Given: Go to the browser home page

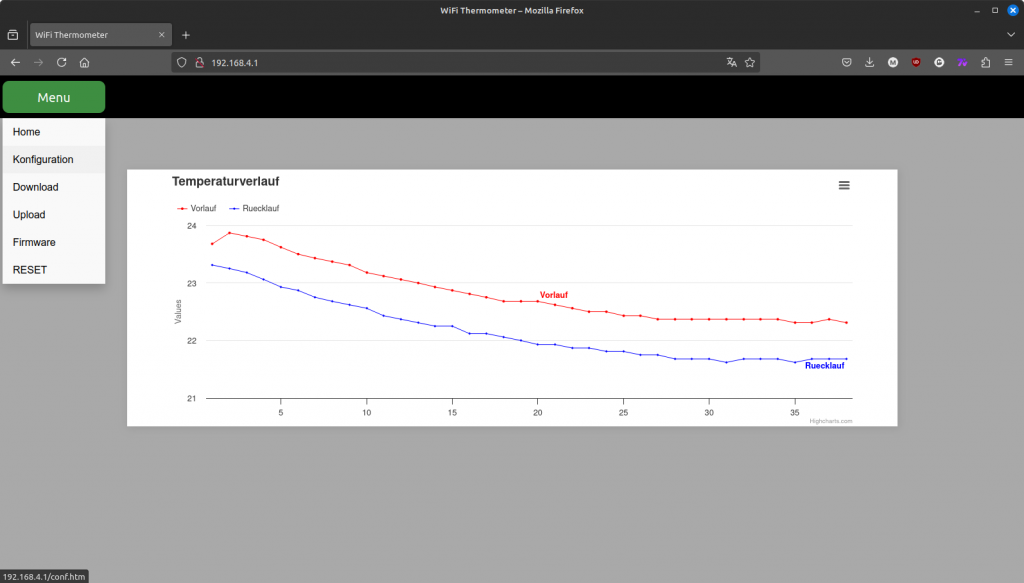Looking at the screenshot, I should [85, 62].
